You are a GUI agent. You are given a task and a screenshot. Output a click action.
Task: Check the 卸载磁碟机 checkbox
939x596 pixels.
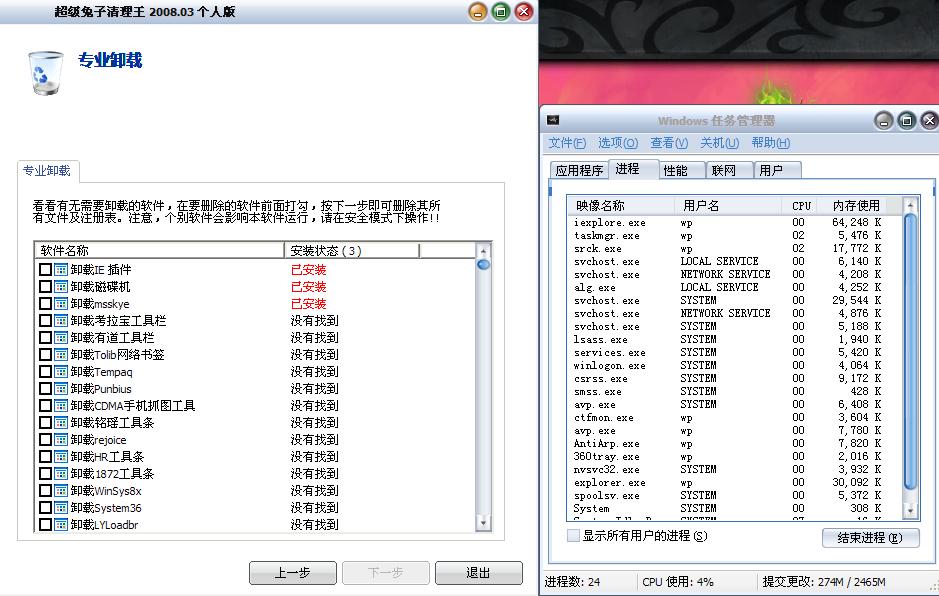[45, 287]
